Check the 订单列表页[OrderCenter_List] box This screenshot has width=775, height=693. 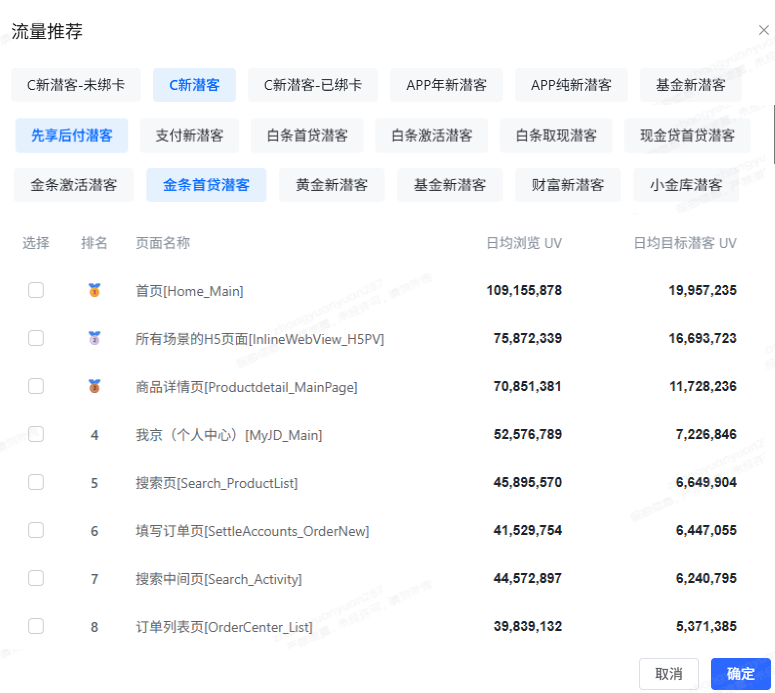pyautogui.click(x=36, y=626)
